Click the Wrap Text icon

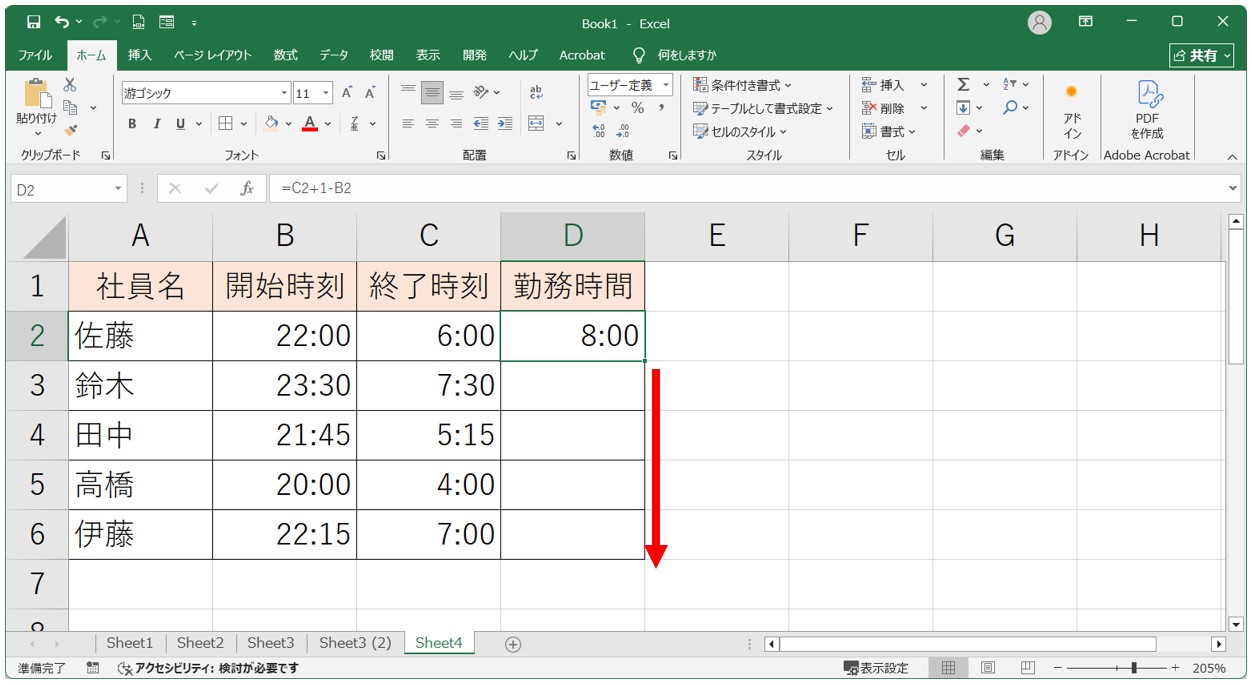pos(536,93)
